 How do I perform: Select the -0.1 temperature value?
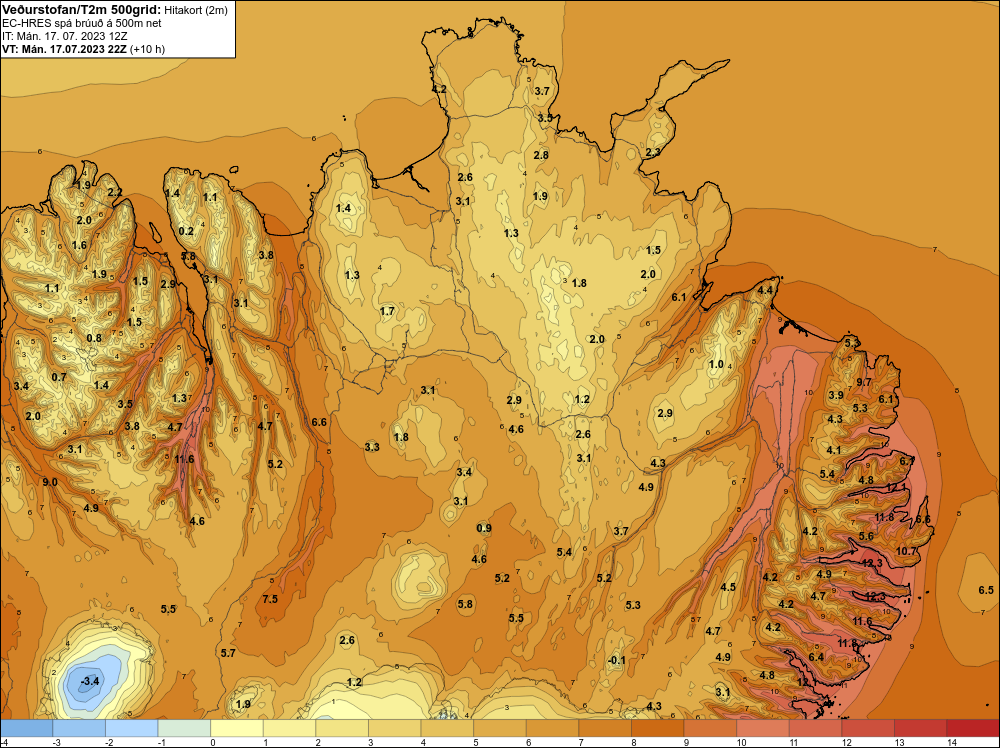(x=617, y=660)
